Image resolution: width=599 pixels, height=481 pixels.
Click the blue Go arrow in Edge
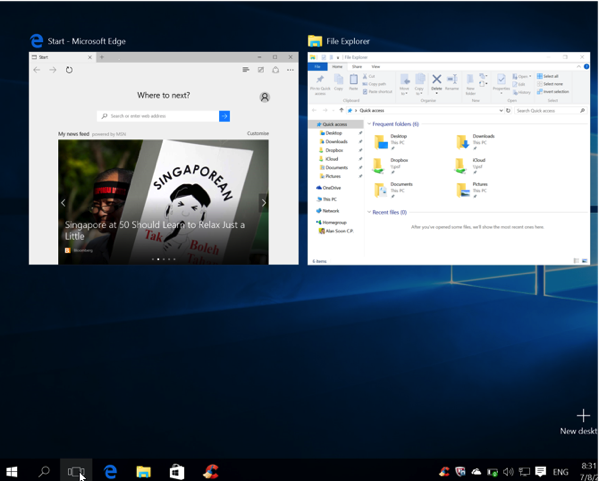click(x=225, y=116)
